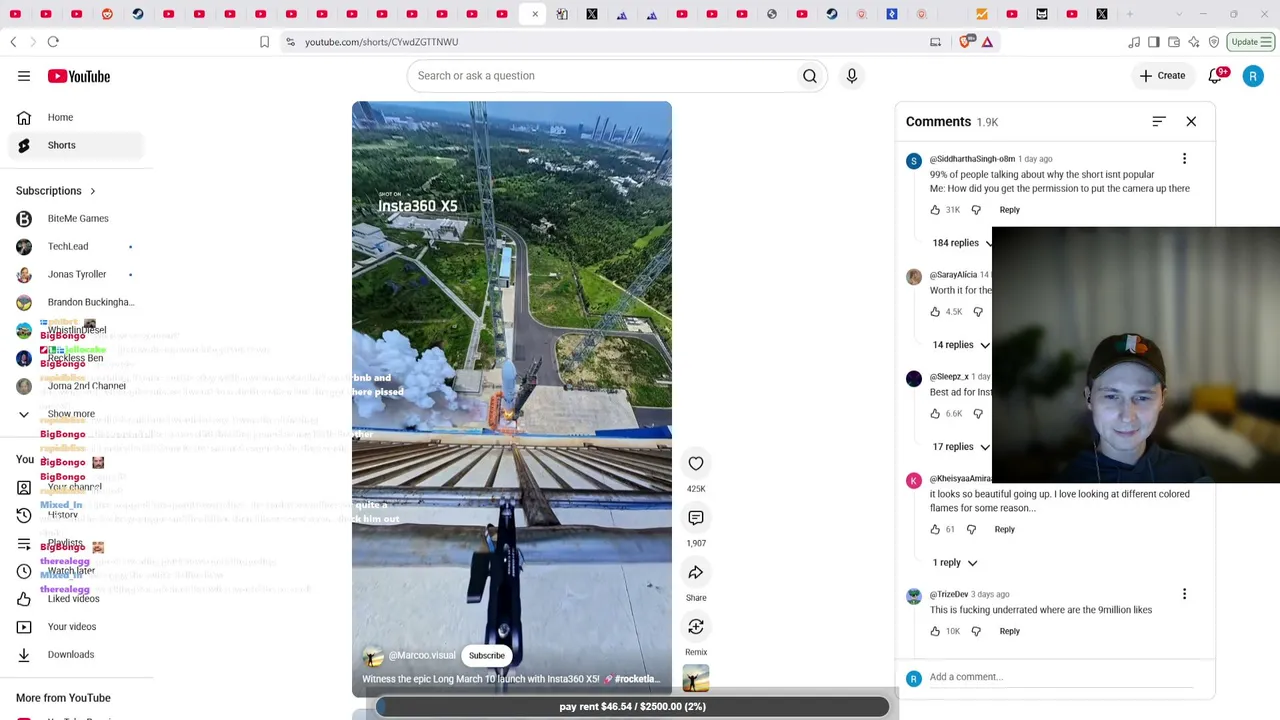The height and width of the screenshot is (720, 1280).
Task: Dislike the TrizeDev comment
Action: pos(976,631)
